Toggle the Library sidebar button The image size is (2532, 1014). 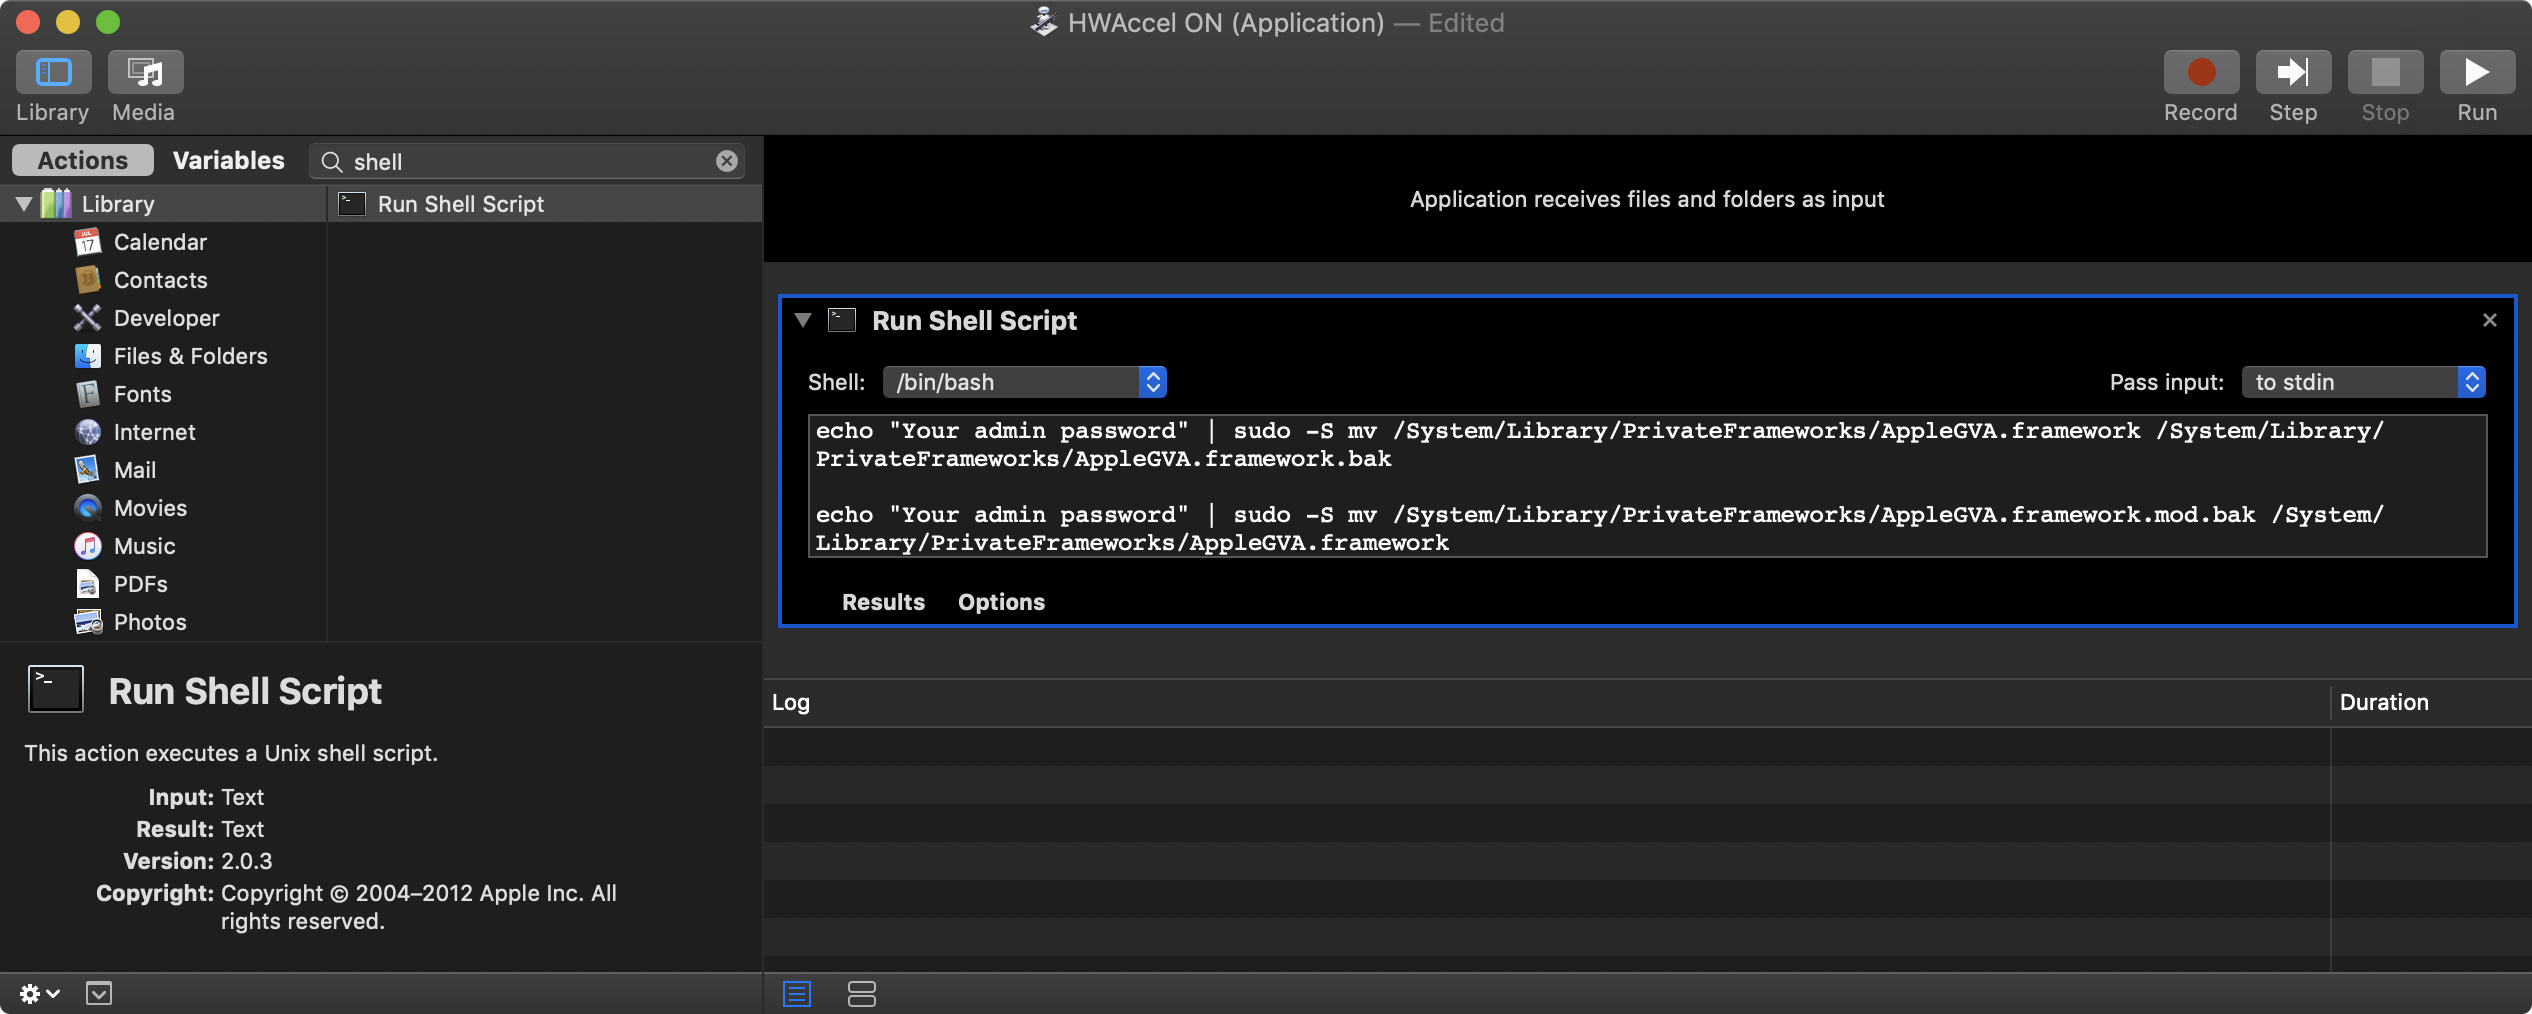pyautogui.click(x=53, y=72)
